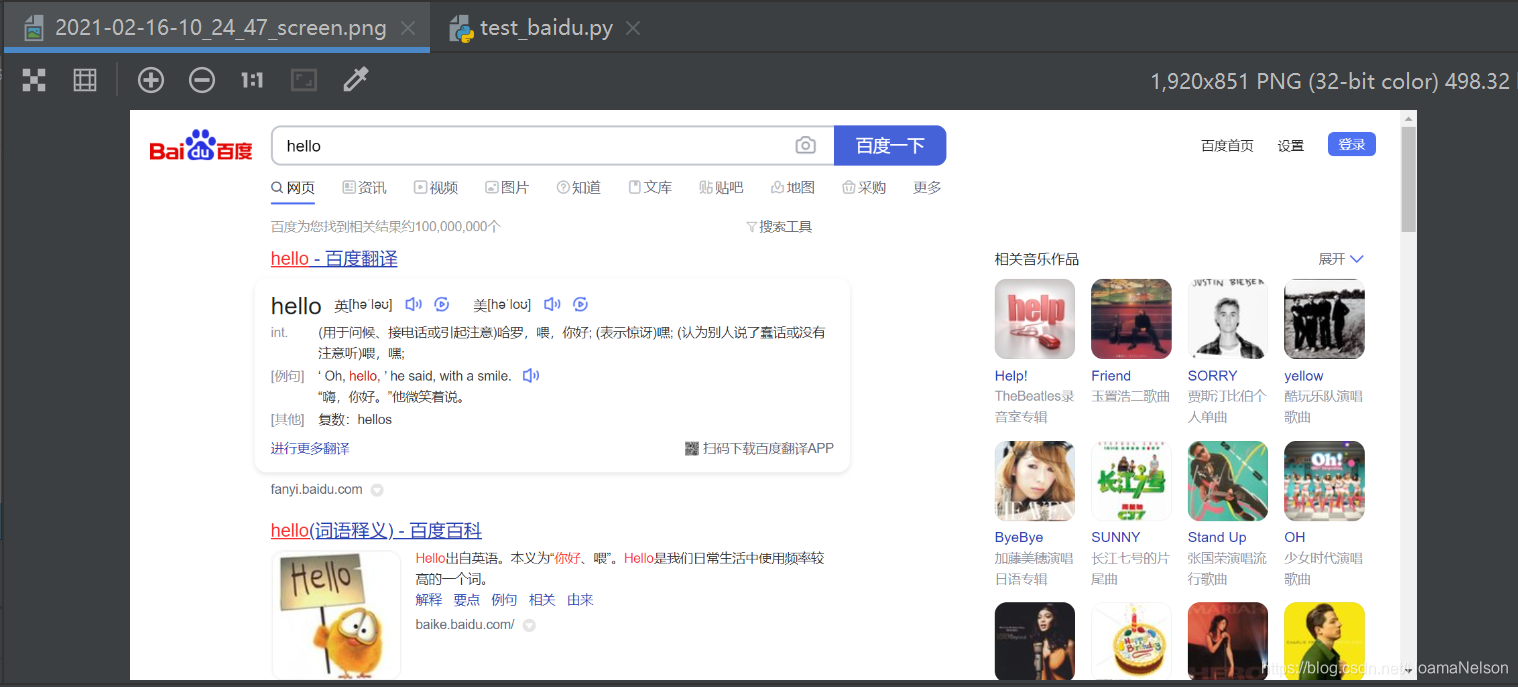Click the speaker icon after the example sentence
Image resolution: width=1518 pixels, height=687 pixels.
click(531, 375)
